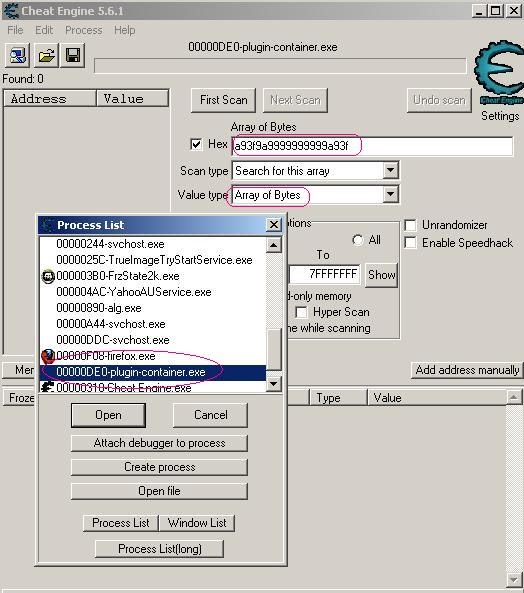Click the Type column header

click(338, 398)
